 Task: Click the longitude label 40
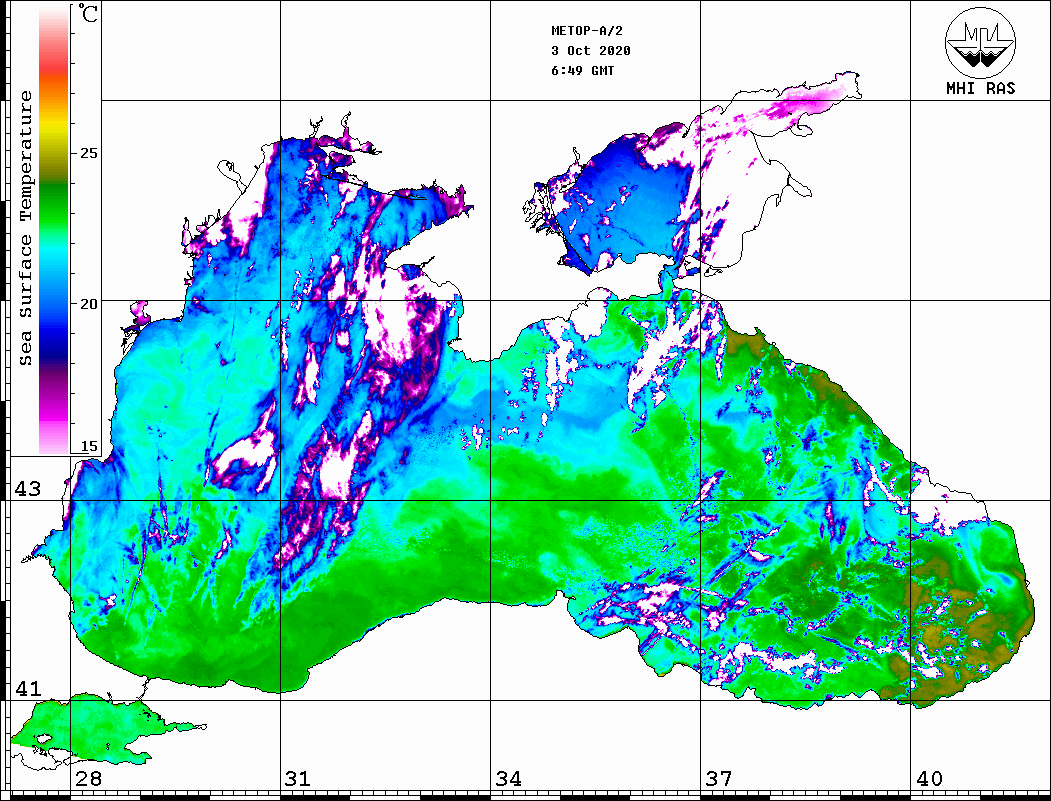[x=929, y=779]
